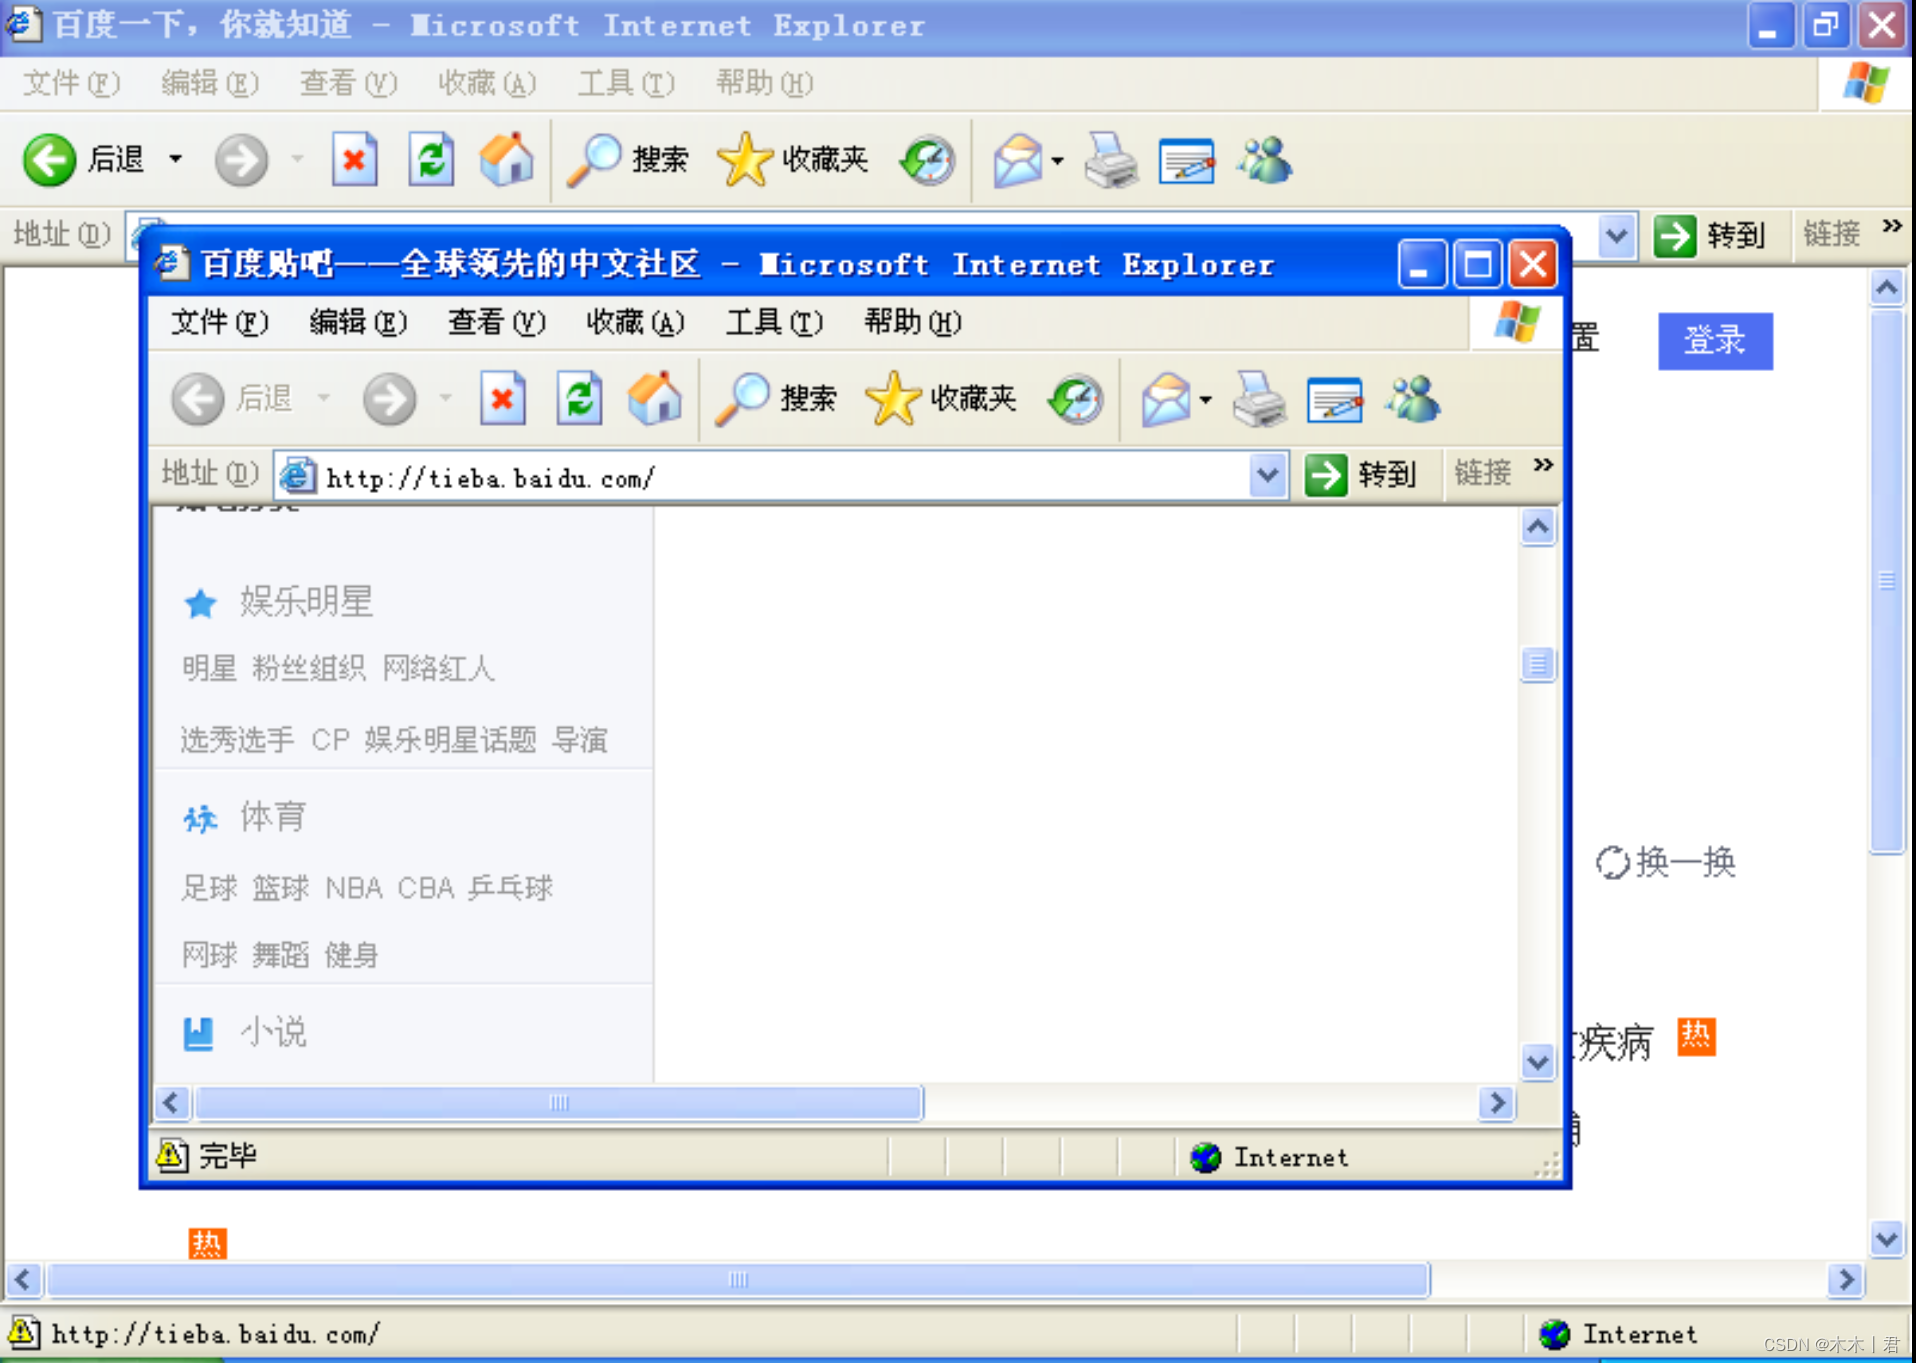The height and width of the screenshot is (1363, 1916).
Task: Click Mail envelope icon in Tieba window
Action: point(1166,399)
